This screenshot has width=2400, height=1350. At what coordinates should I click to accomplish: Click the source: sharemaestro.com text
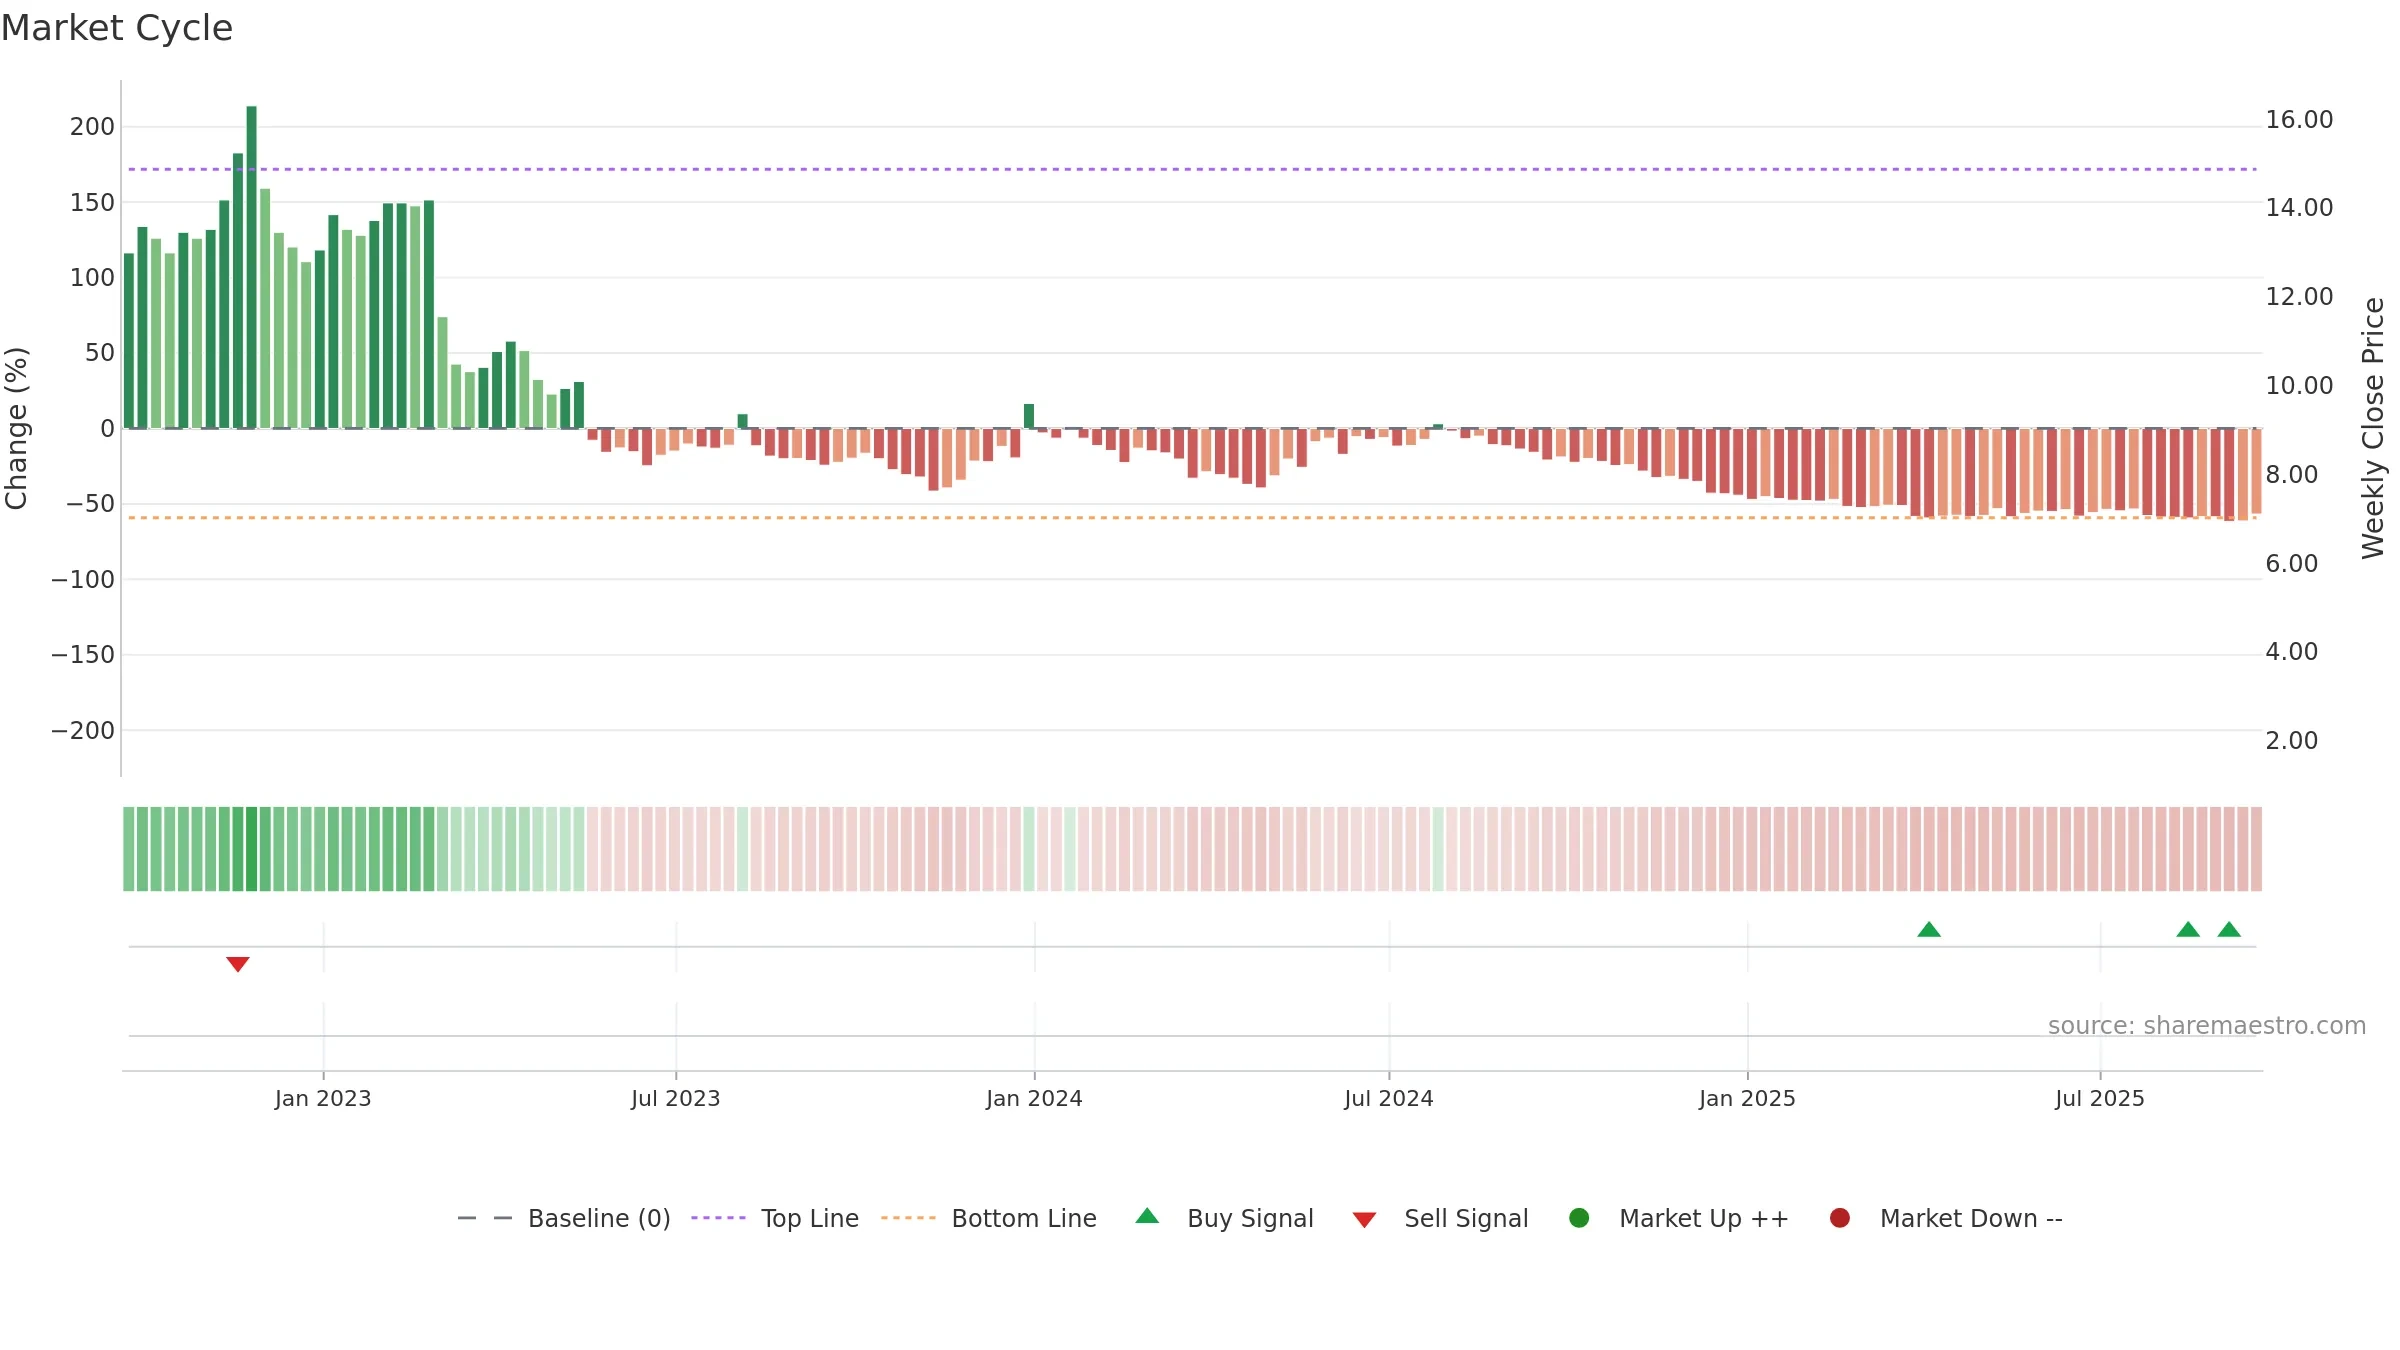pos(2207,1026)
